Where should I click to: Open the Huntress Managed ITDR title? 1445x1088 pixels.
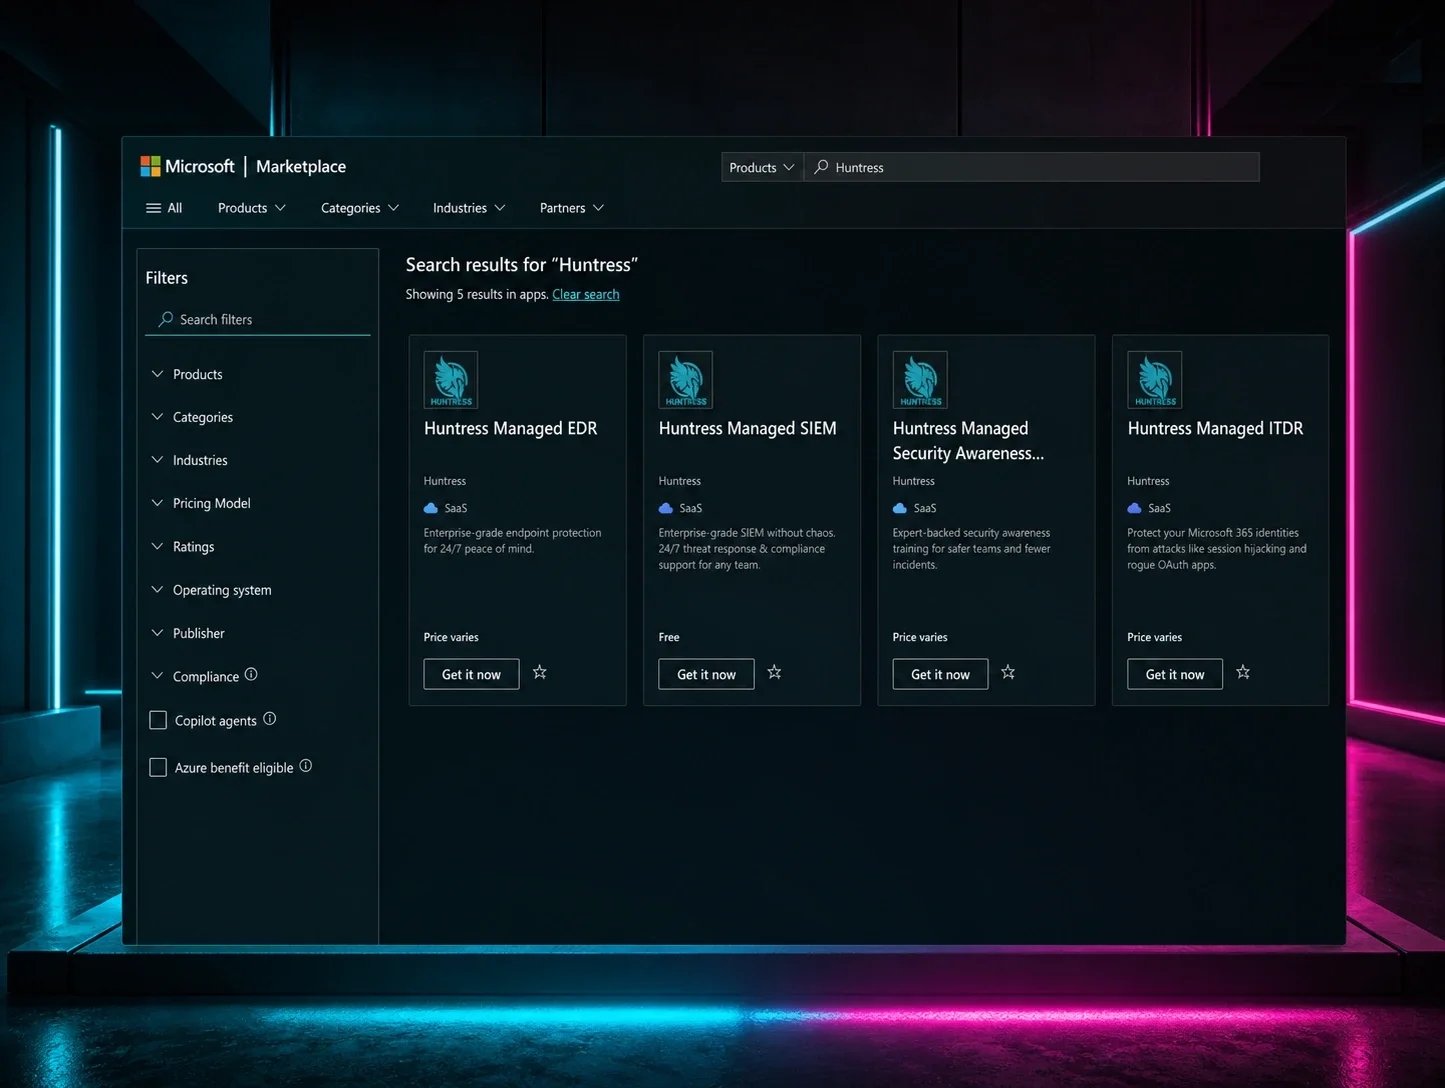pyautogui.click(x=1216, y=428)
